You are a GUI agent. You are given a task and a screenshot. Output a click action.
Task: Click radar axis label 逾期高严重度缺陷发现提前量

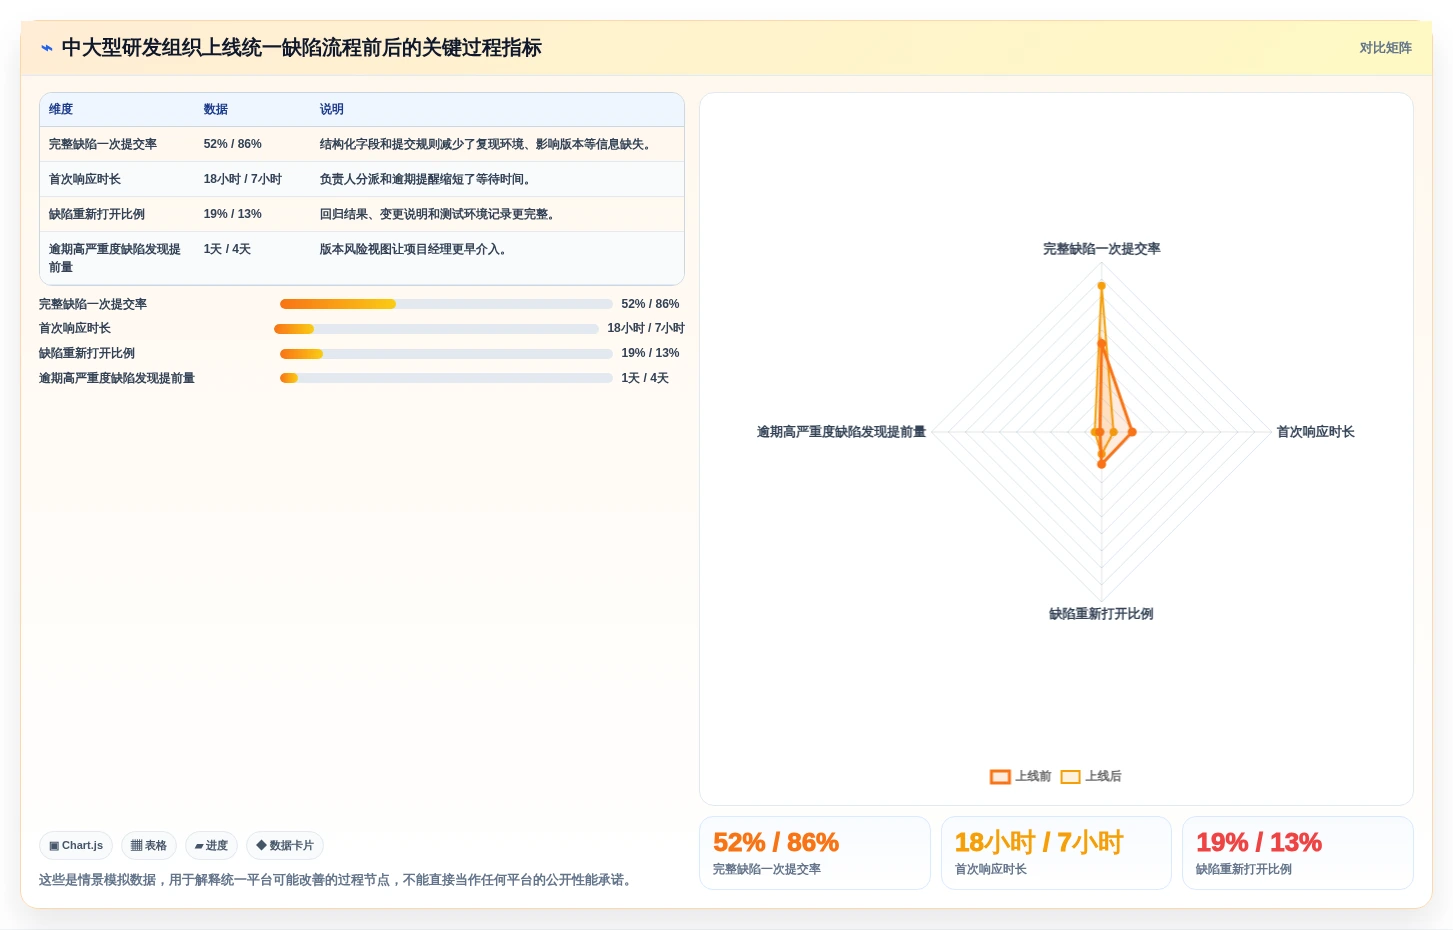pyautogui.click(x=842, y=432)
